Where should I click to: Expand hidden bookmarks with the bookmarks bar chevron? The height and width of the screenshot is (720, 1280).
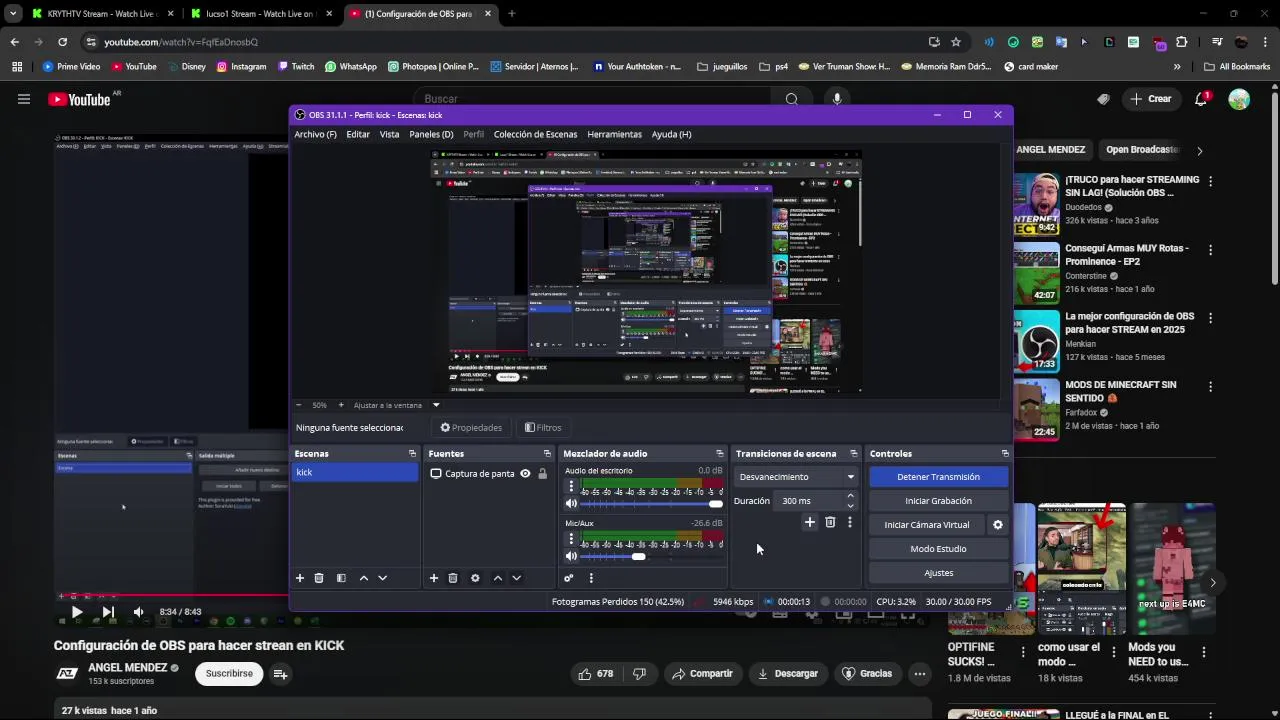[1176, 67]
